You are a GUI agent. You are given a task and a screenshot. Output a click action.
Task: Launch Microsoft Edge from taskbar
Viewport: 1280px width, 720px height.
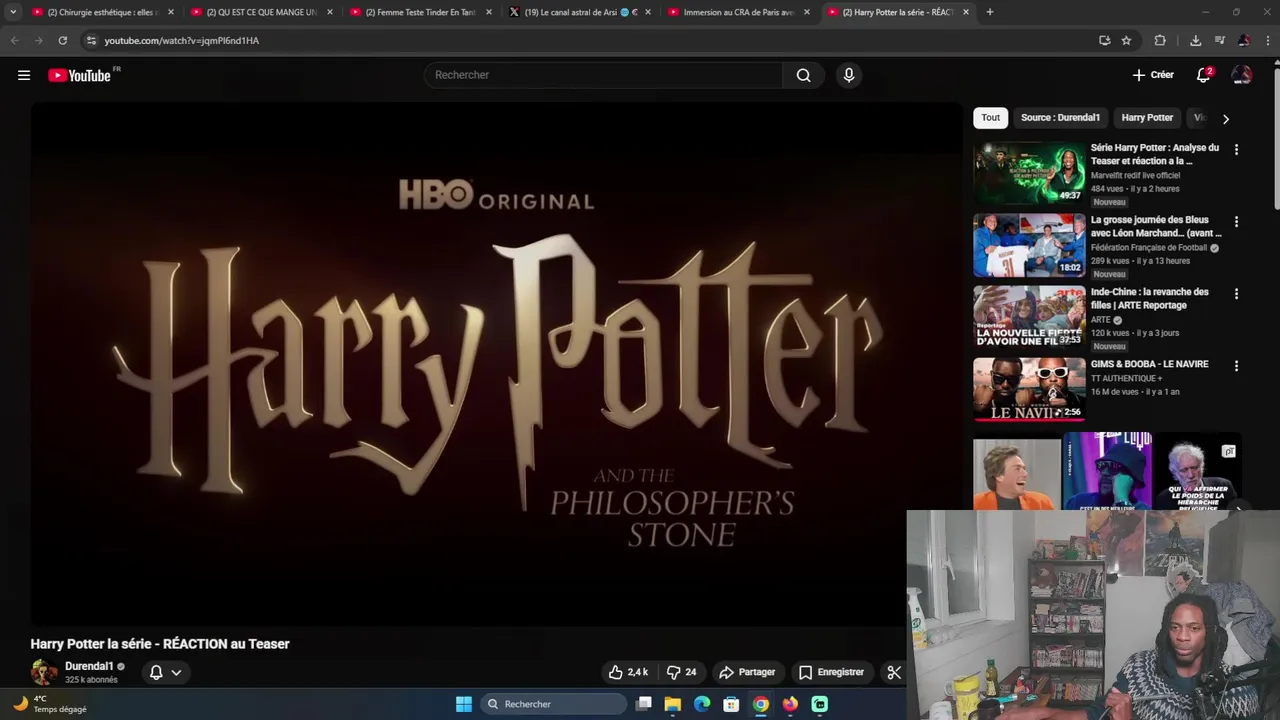click(x=702, y=704)
